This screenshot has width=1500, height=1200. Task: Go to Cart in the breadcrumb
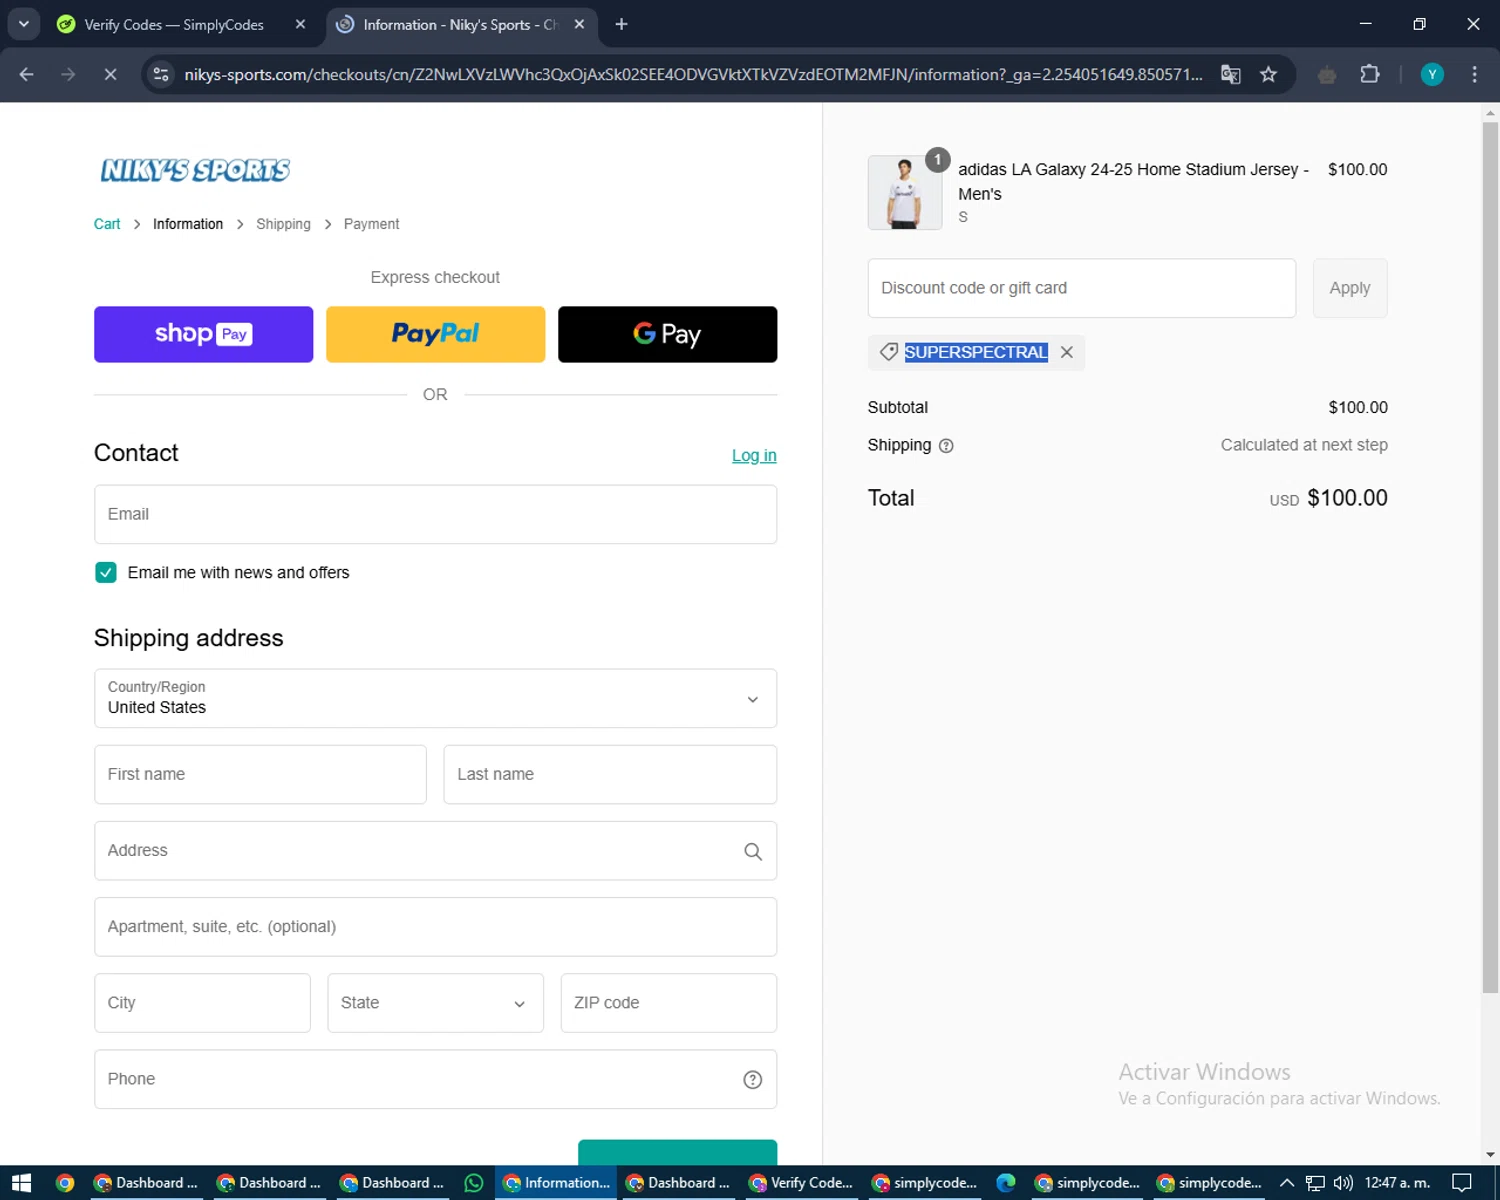[107, 224]
